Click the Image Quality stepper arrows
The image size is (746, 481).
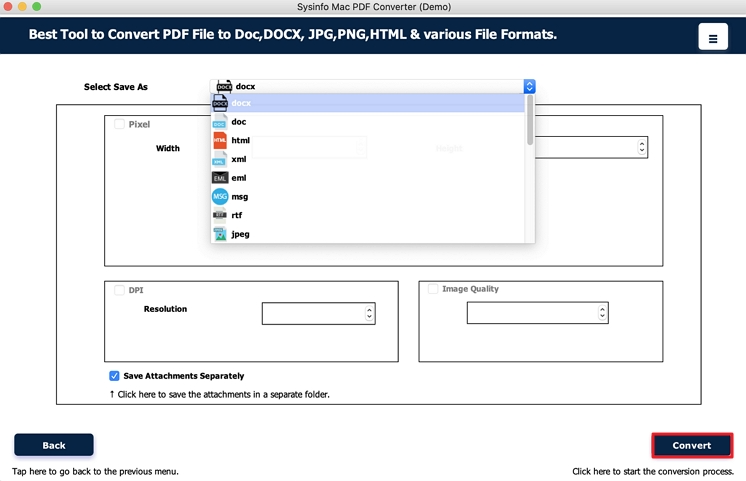pyautogui.click(x=602, y=313)
